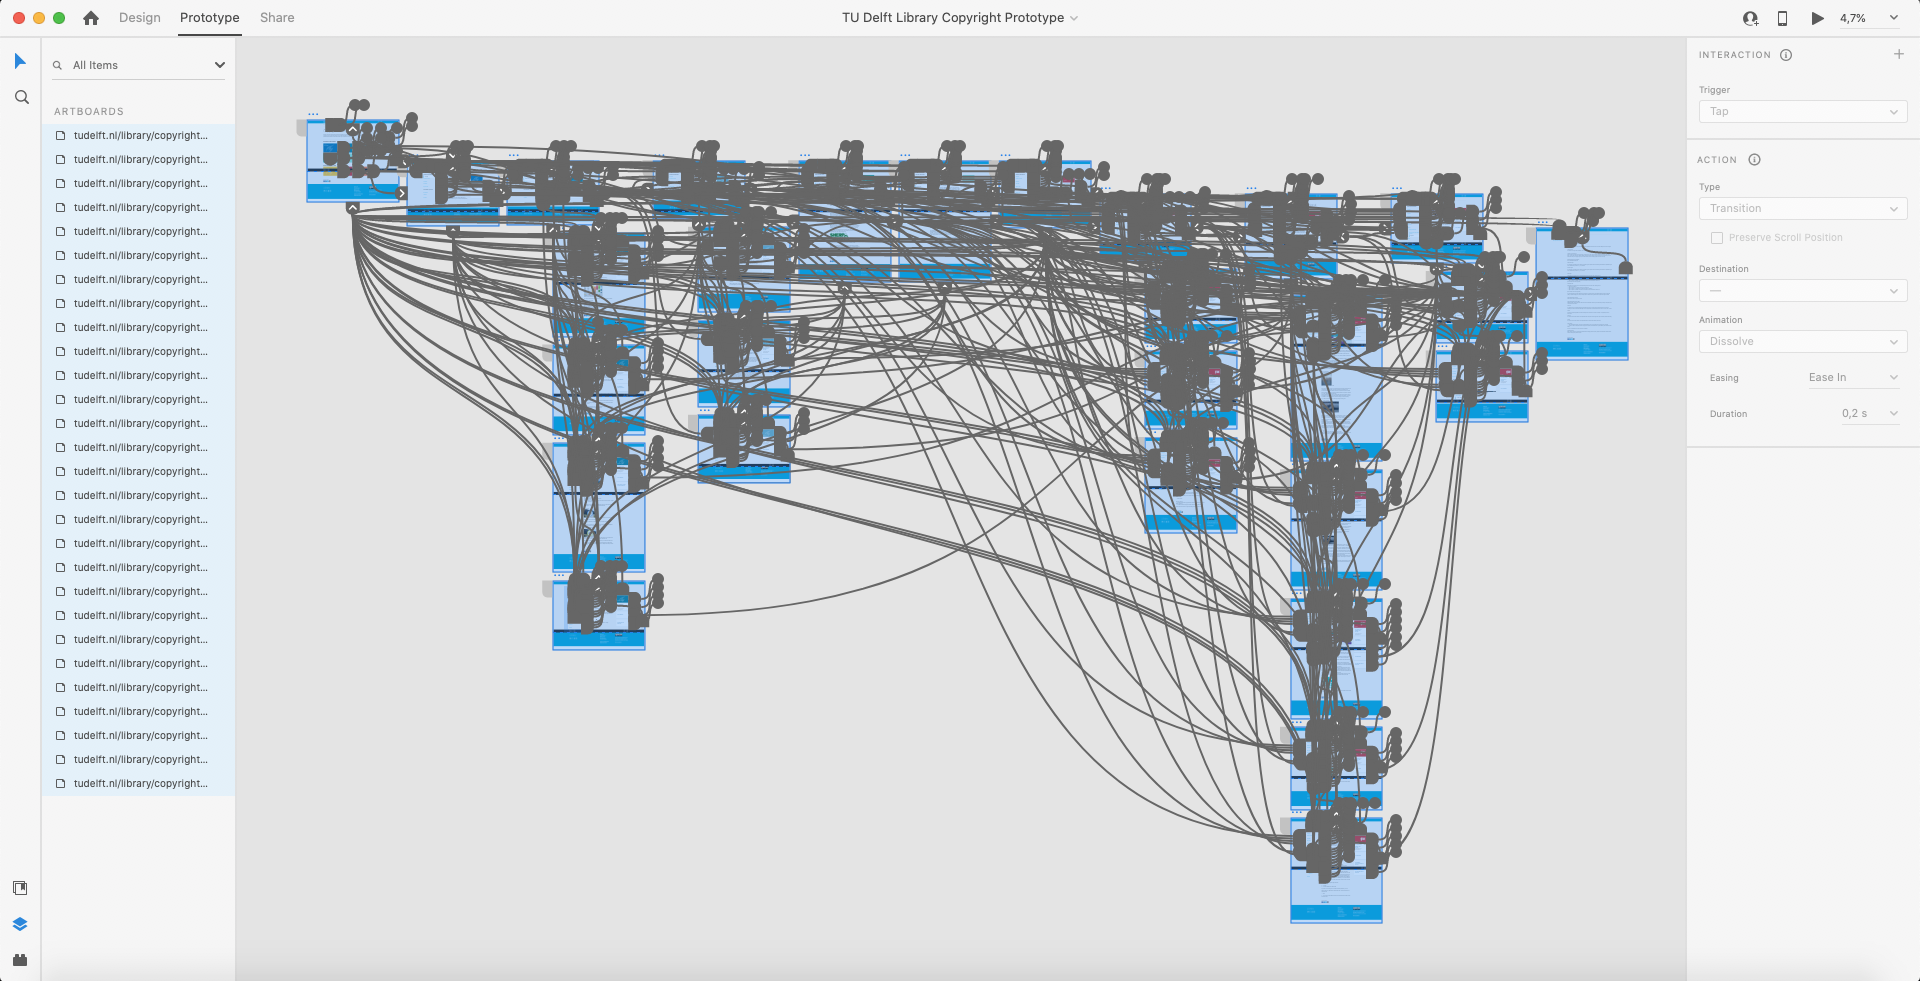Open the Libraries panel icon
This screenshot has height=981, width=1920.
pyautogui.click(x=20, y=888)
